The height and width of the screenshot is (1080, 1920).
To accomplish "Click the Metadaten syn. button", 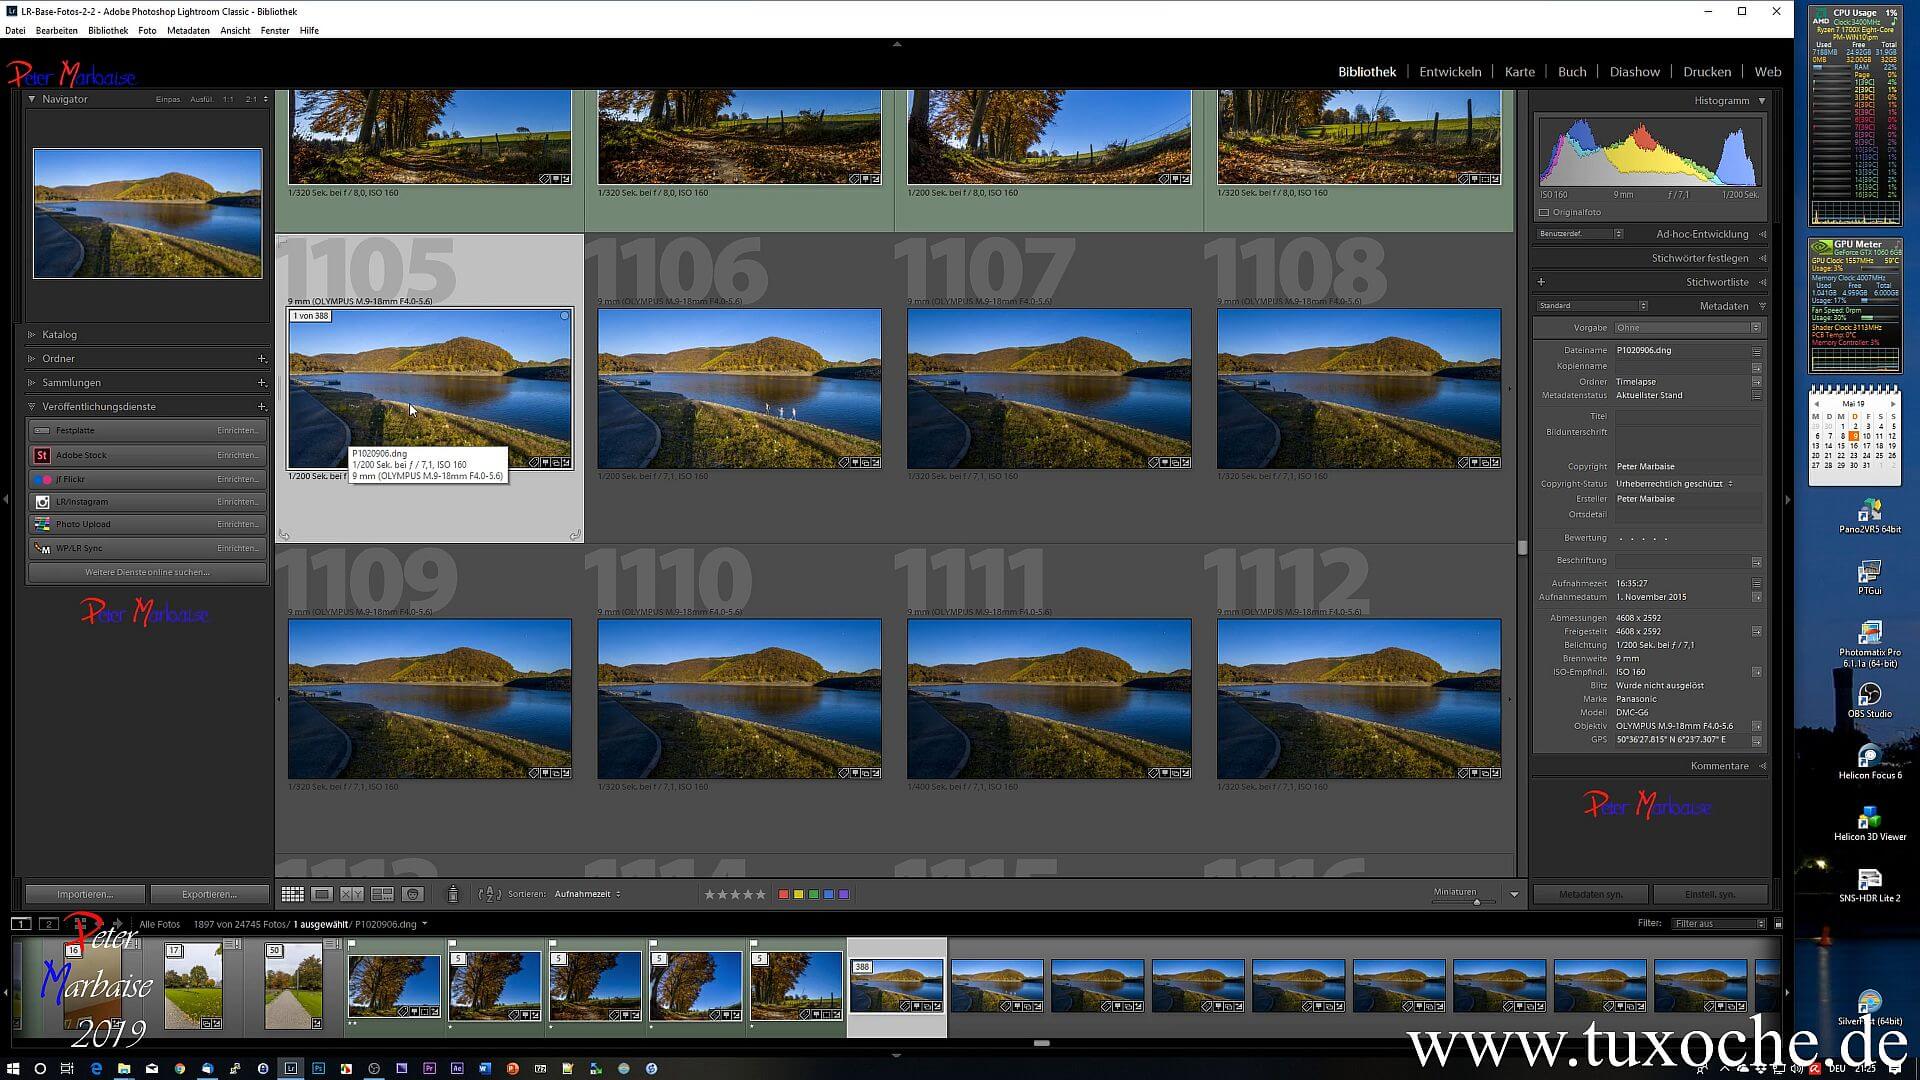I will click(x=1590, y=894).
